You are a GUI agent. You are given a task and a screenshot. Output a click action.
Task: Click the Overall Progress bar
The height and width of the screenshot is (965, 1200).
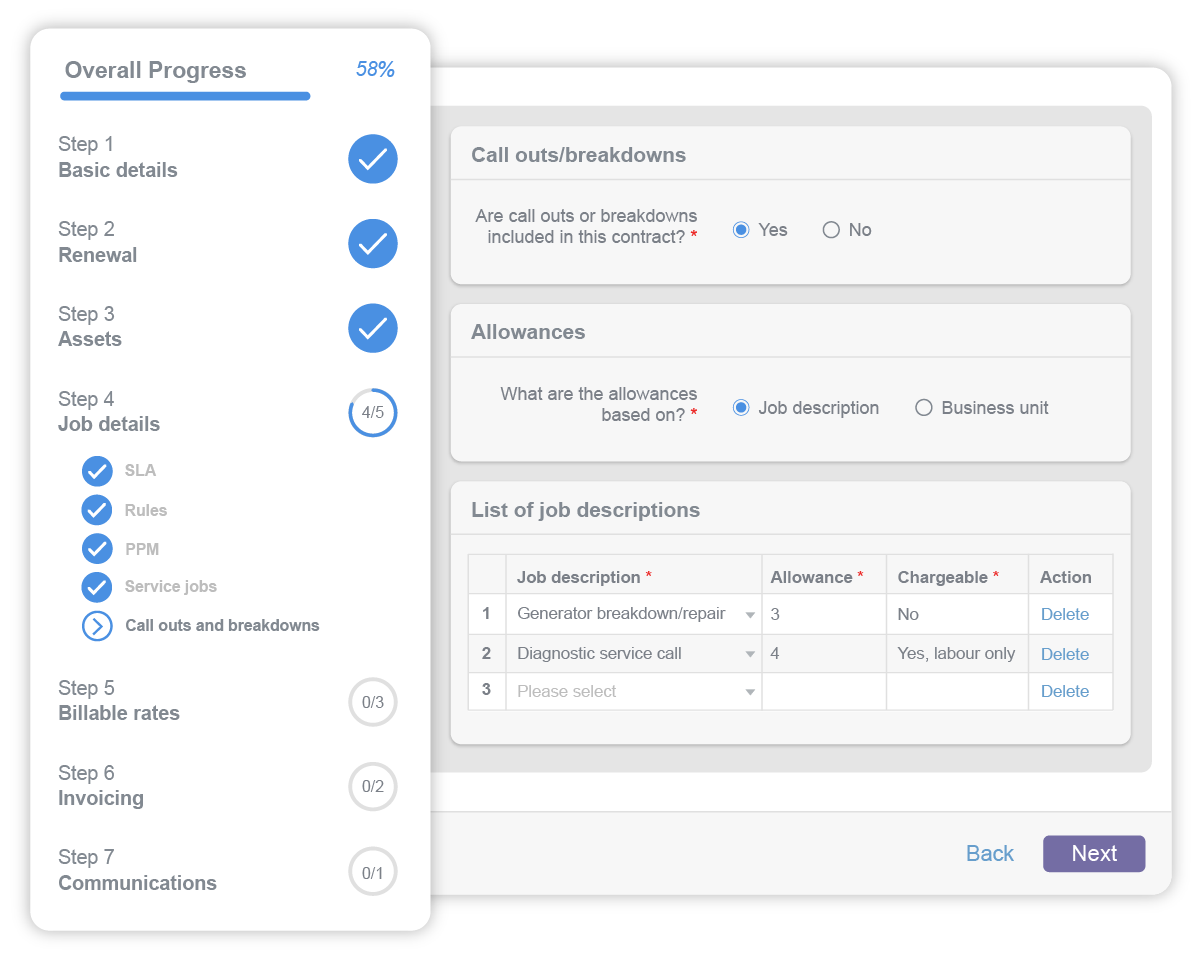pos(185,97)
